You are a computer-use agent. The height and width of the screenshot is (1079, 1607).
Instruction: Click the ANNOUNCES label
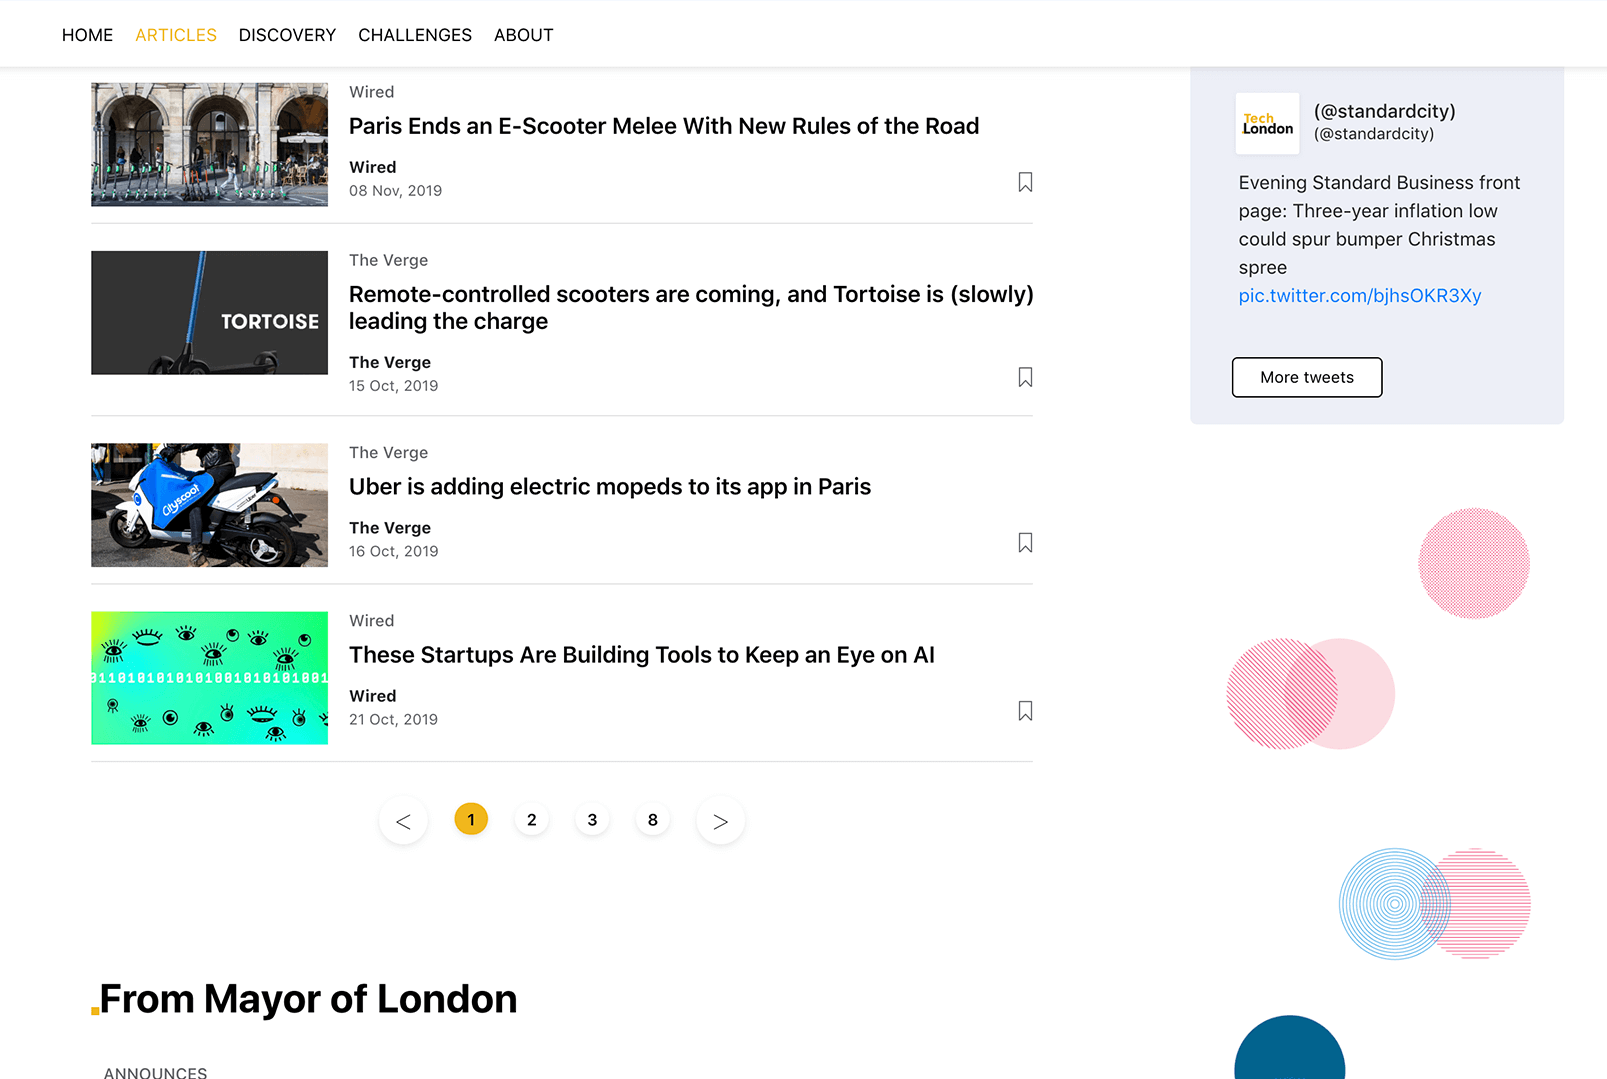click(x=155, y=1072)
